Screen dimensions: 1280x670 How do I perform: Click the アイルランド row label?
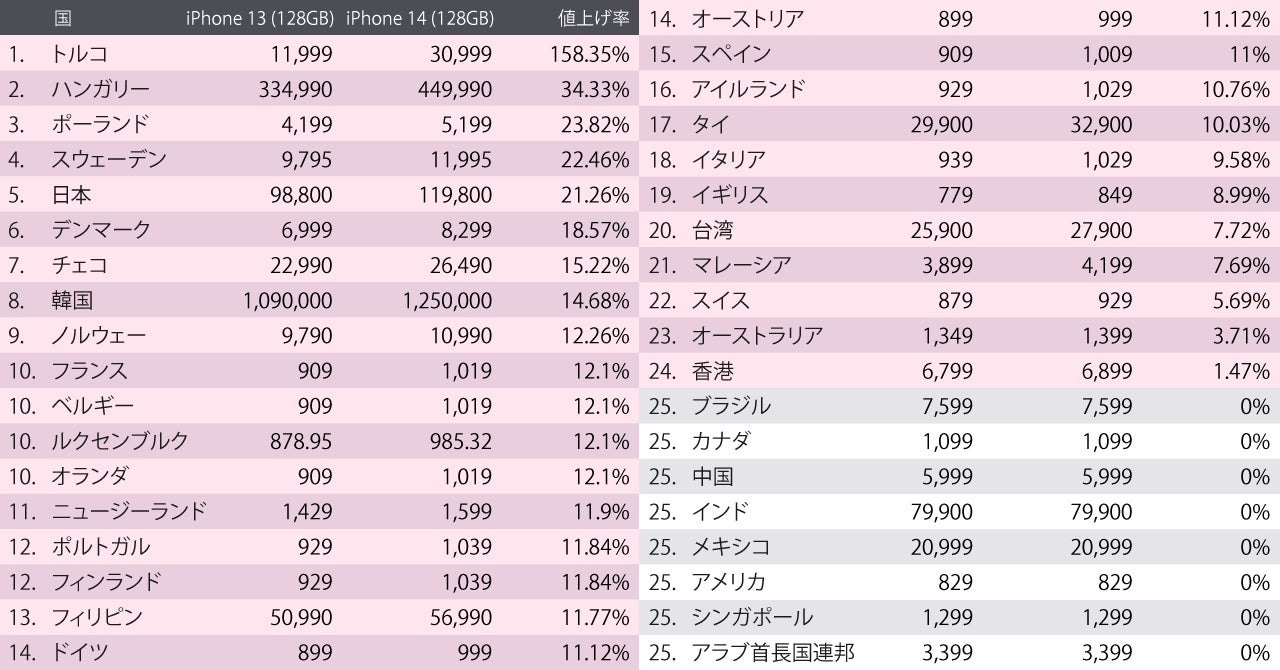click(x=747, y=89)
